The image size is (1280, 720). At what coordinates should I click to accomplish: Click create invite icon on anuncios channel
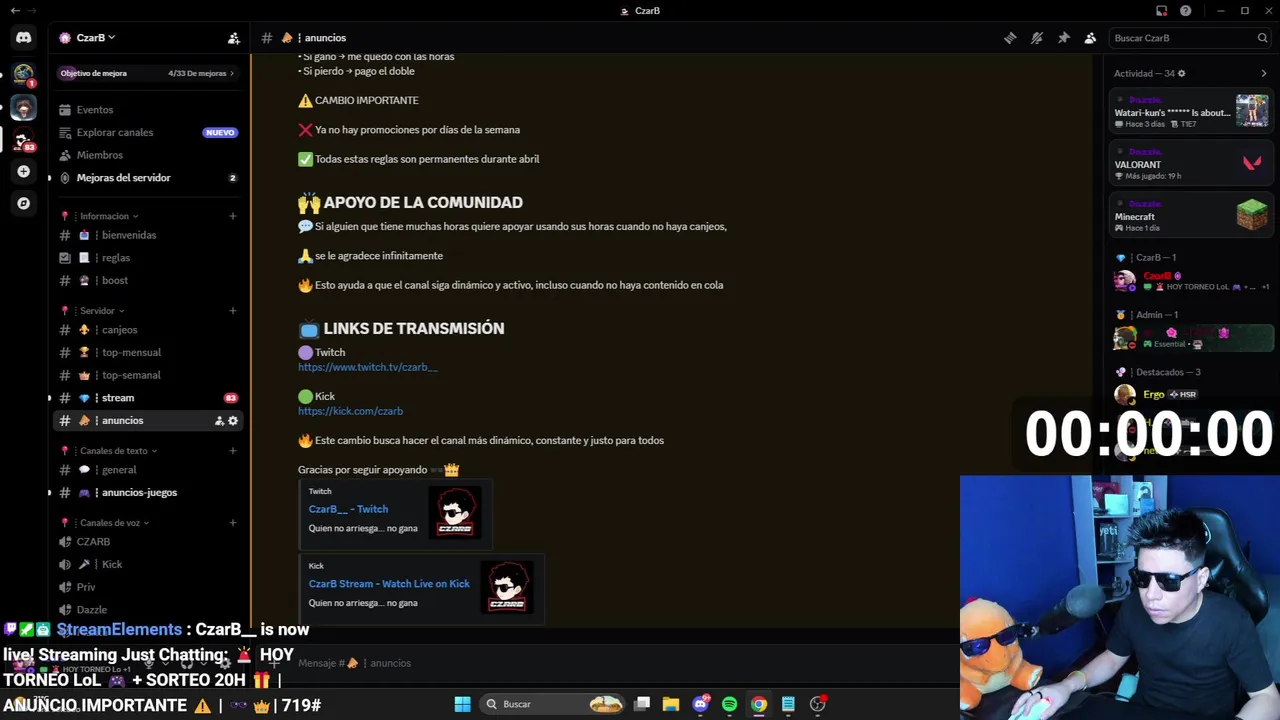(219, 421)
